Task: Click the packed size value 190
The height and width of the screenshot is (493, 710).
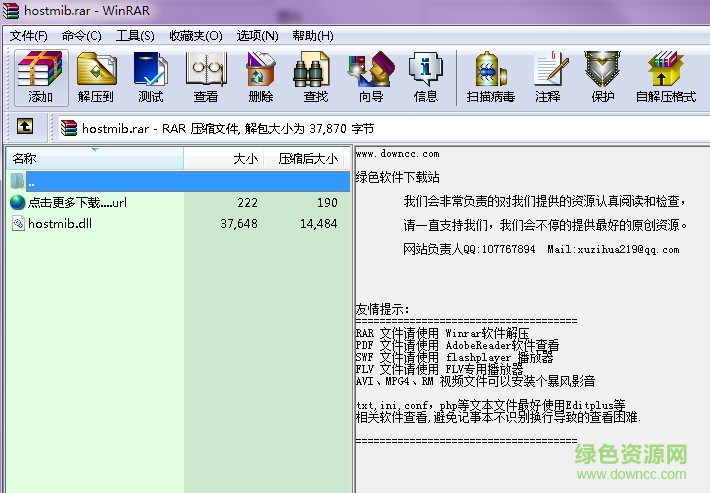Action: click(327, 203)
